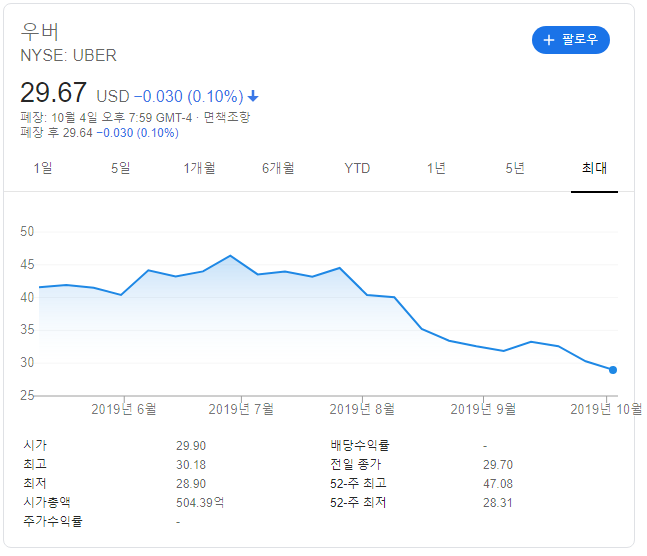Click the 50 y-axis label
647x556 pixels.
point(27,231)
